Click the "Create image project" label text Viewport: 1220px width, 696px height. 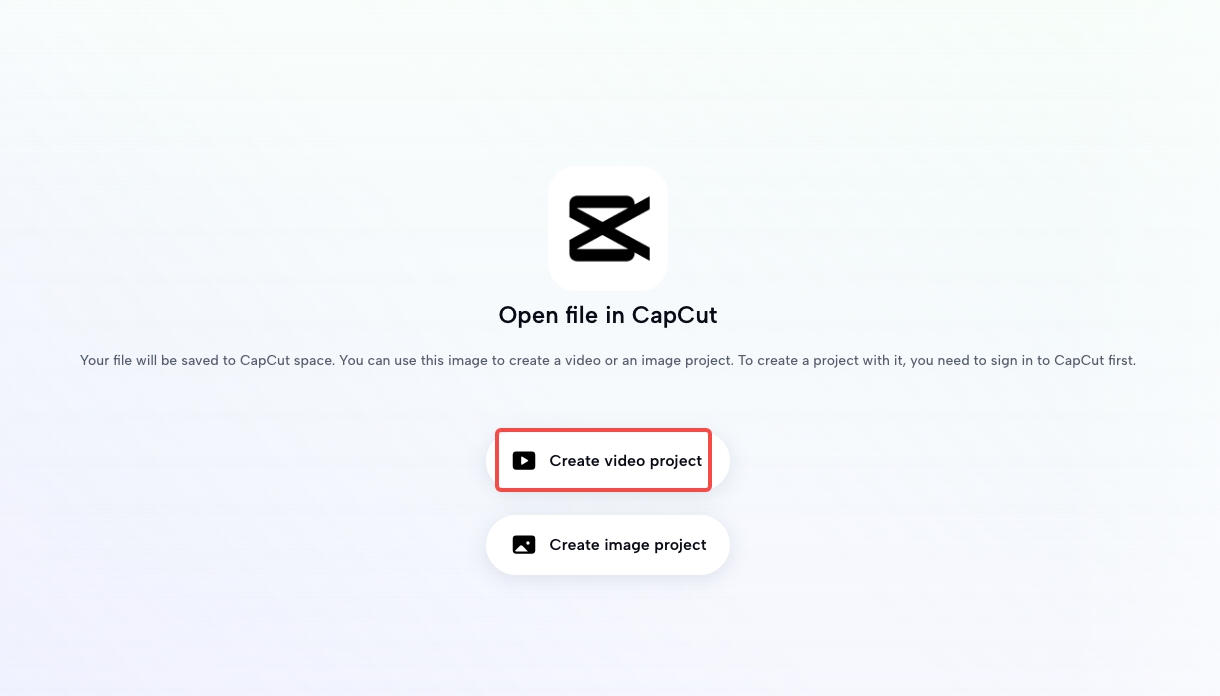point(628,545)
